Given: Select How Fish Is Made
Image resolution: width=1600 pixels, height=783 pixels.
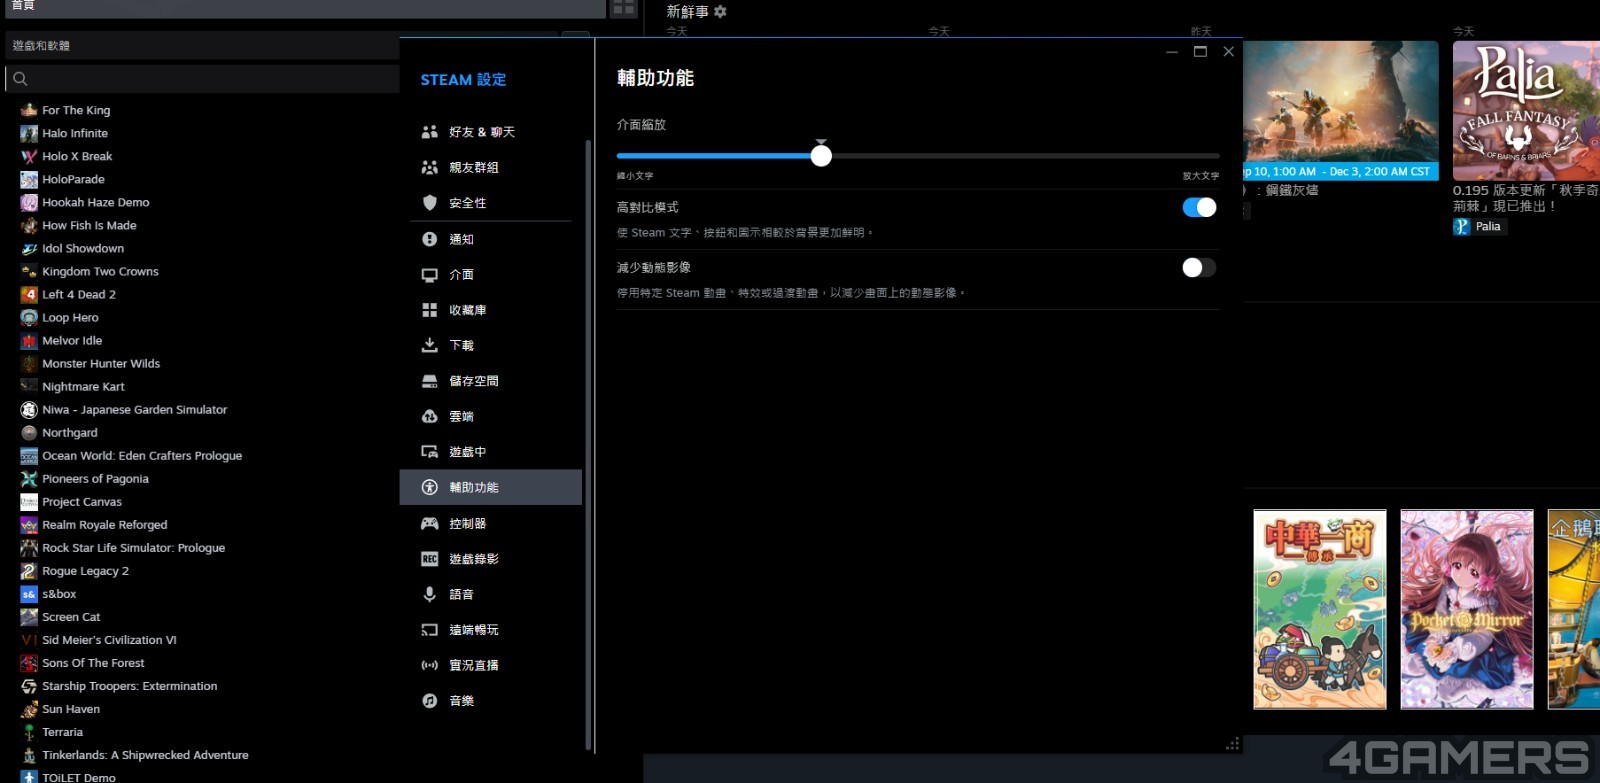Looking at the screenshot, I should coord(89,225).
